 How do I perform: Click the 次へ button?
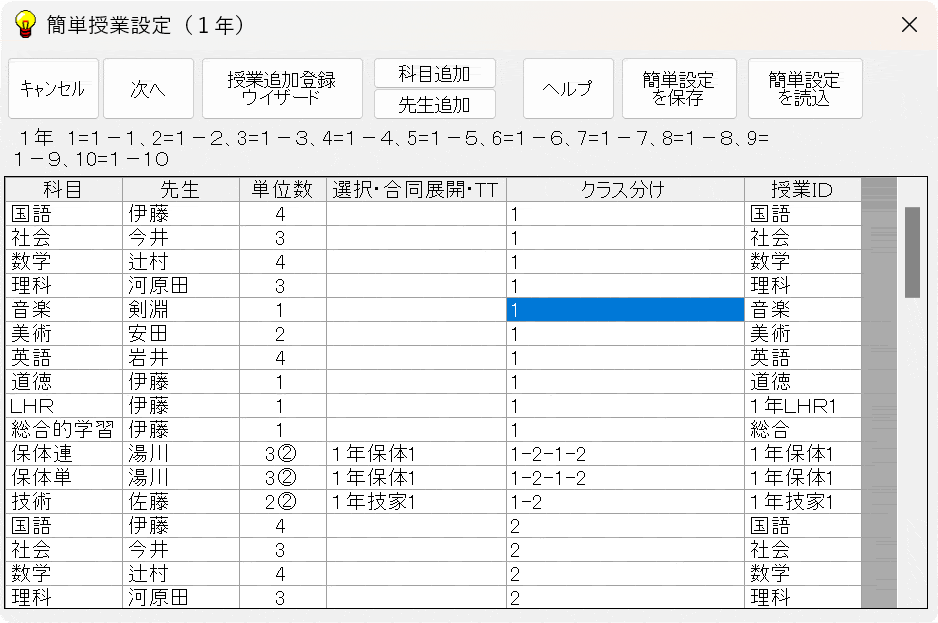pyautogui.click(x=148, y=89)
